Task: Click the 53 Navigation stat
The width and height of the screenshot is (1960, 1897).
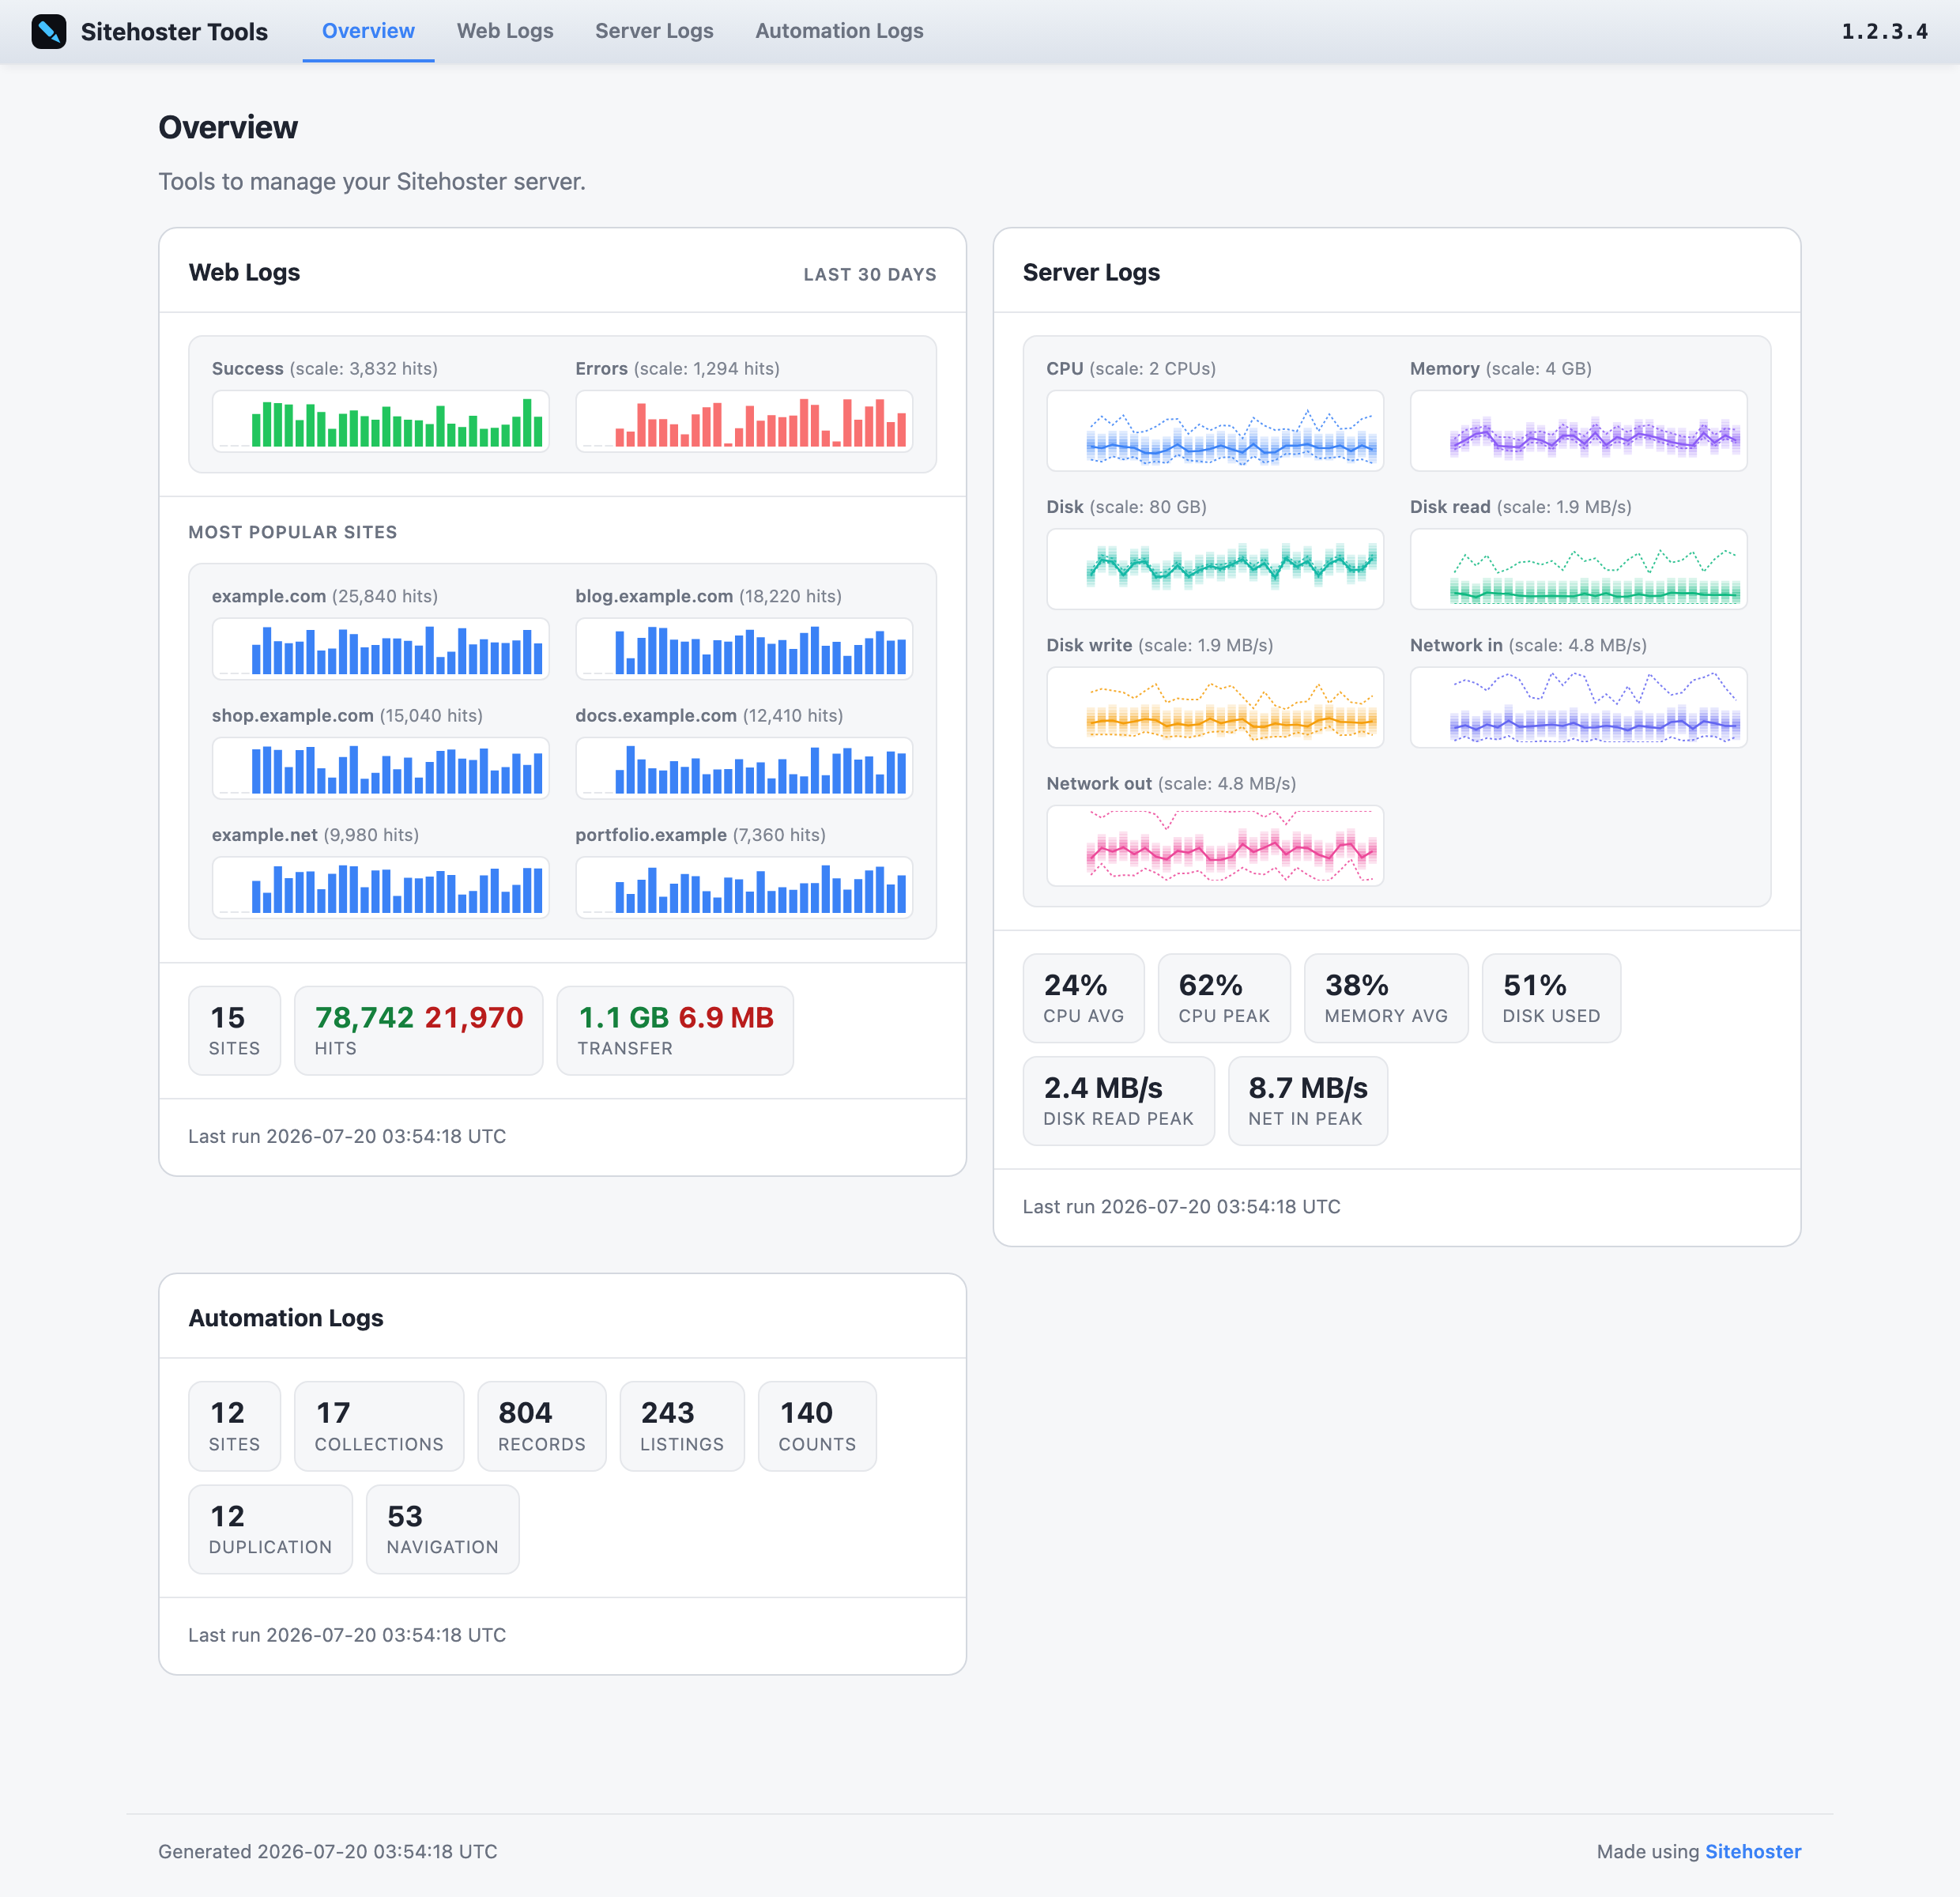Action: pos(442,1529)
